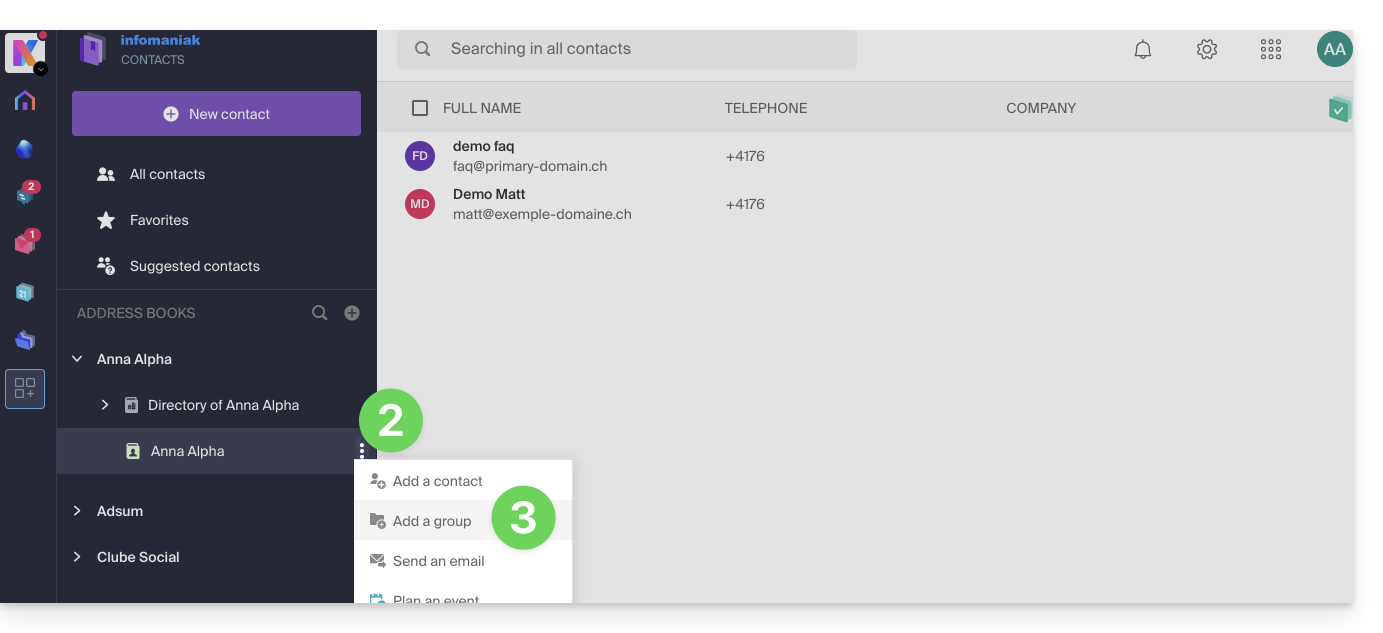Open the mail app with 1 notification

(x=26, y=242)
